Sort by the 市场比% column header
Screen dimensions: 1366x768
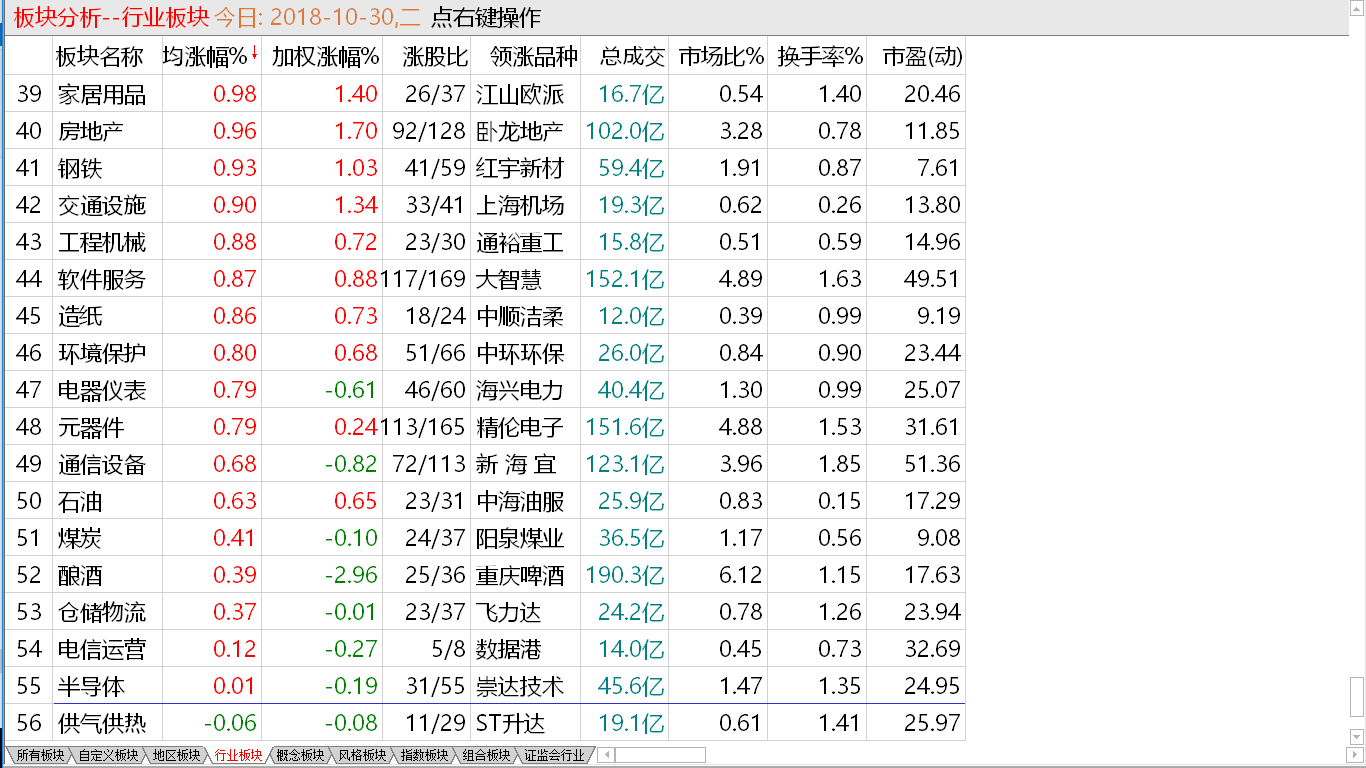point(721,57)
